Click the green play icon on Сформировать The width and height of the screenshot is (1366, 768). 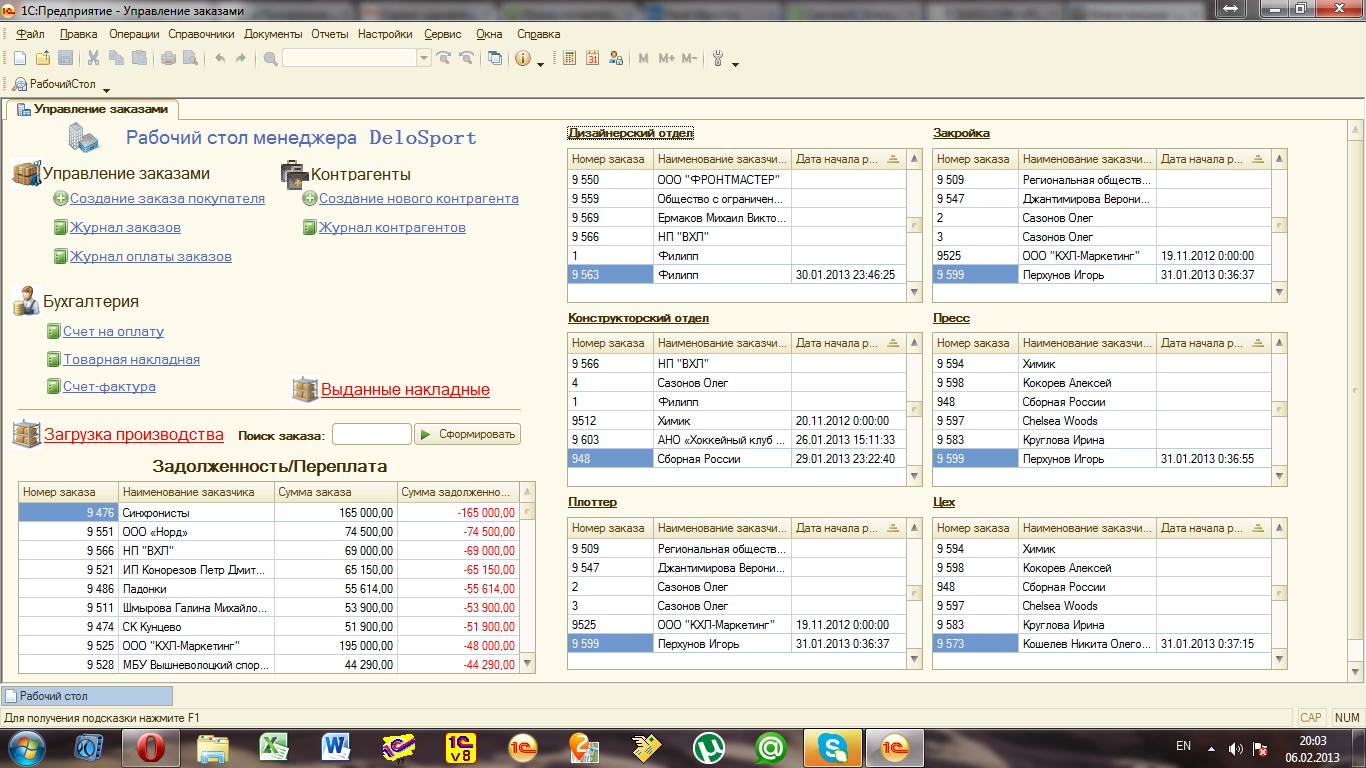point(425,435)
